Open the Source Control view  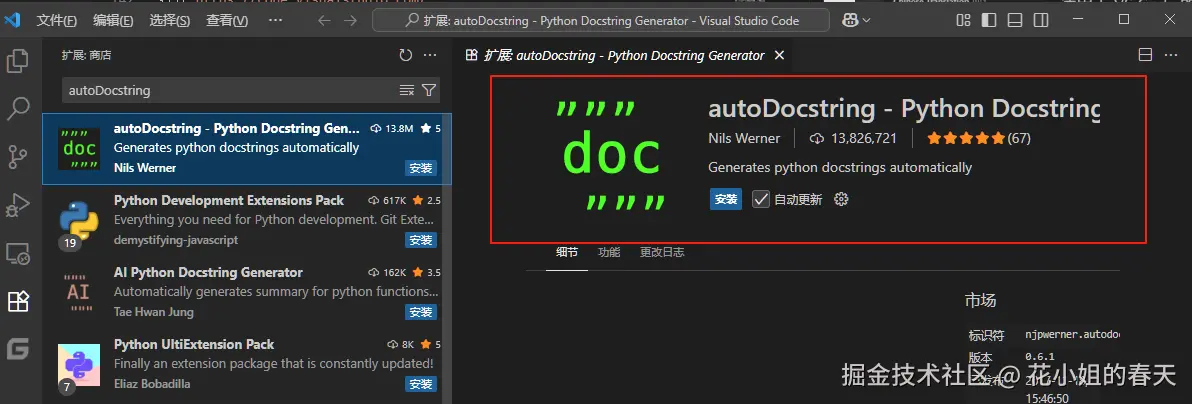click(17, 157)
